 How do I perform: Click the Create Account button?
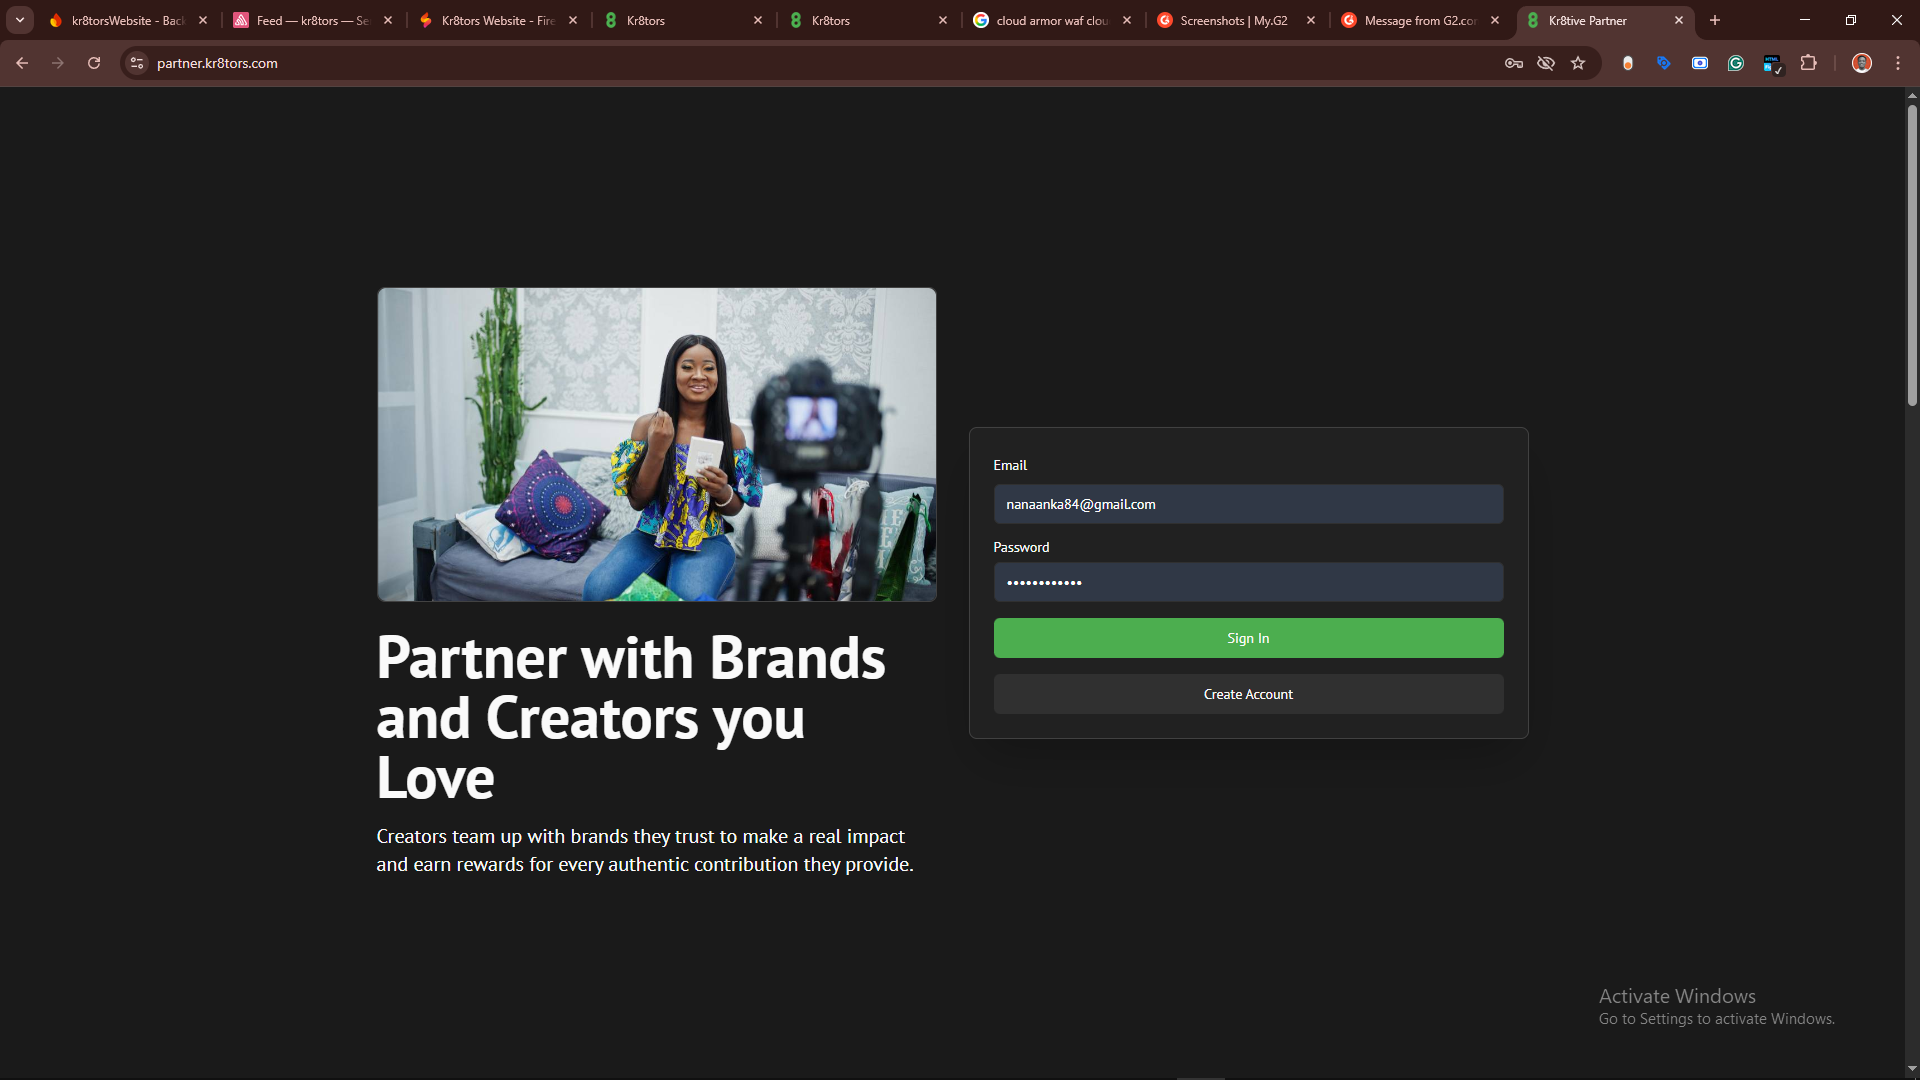coord(1248,694)
